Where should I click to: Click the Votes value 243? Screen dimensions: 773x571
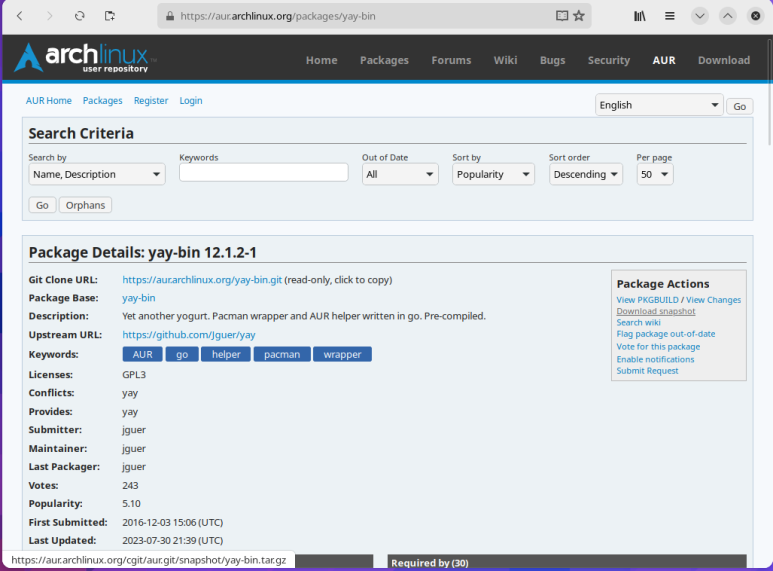pos(130,486)
